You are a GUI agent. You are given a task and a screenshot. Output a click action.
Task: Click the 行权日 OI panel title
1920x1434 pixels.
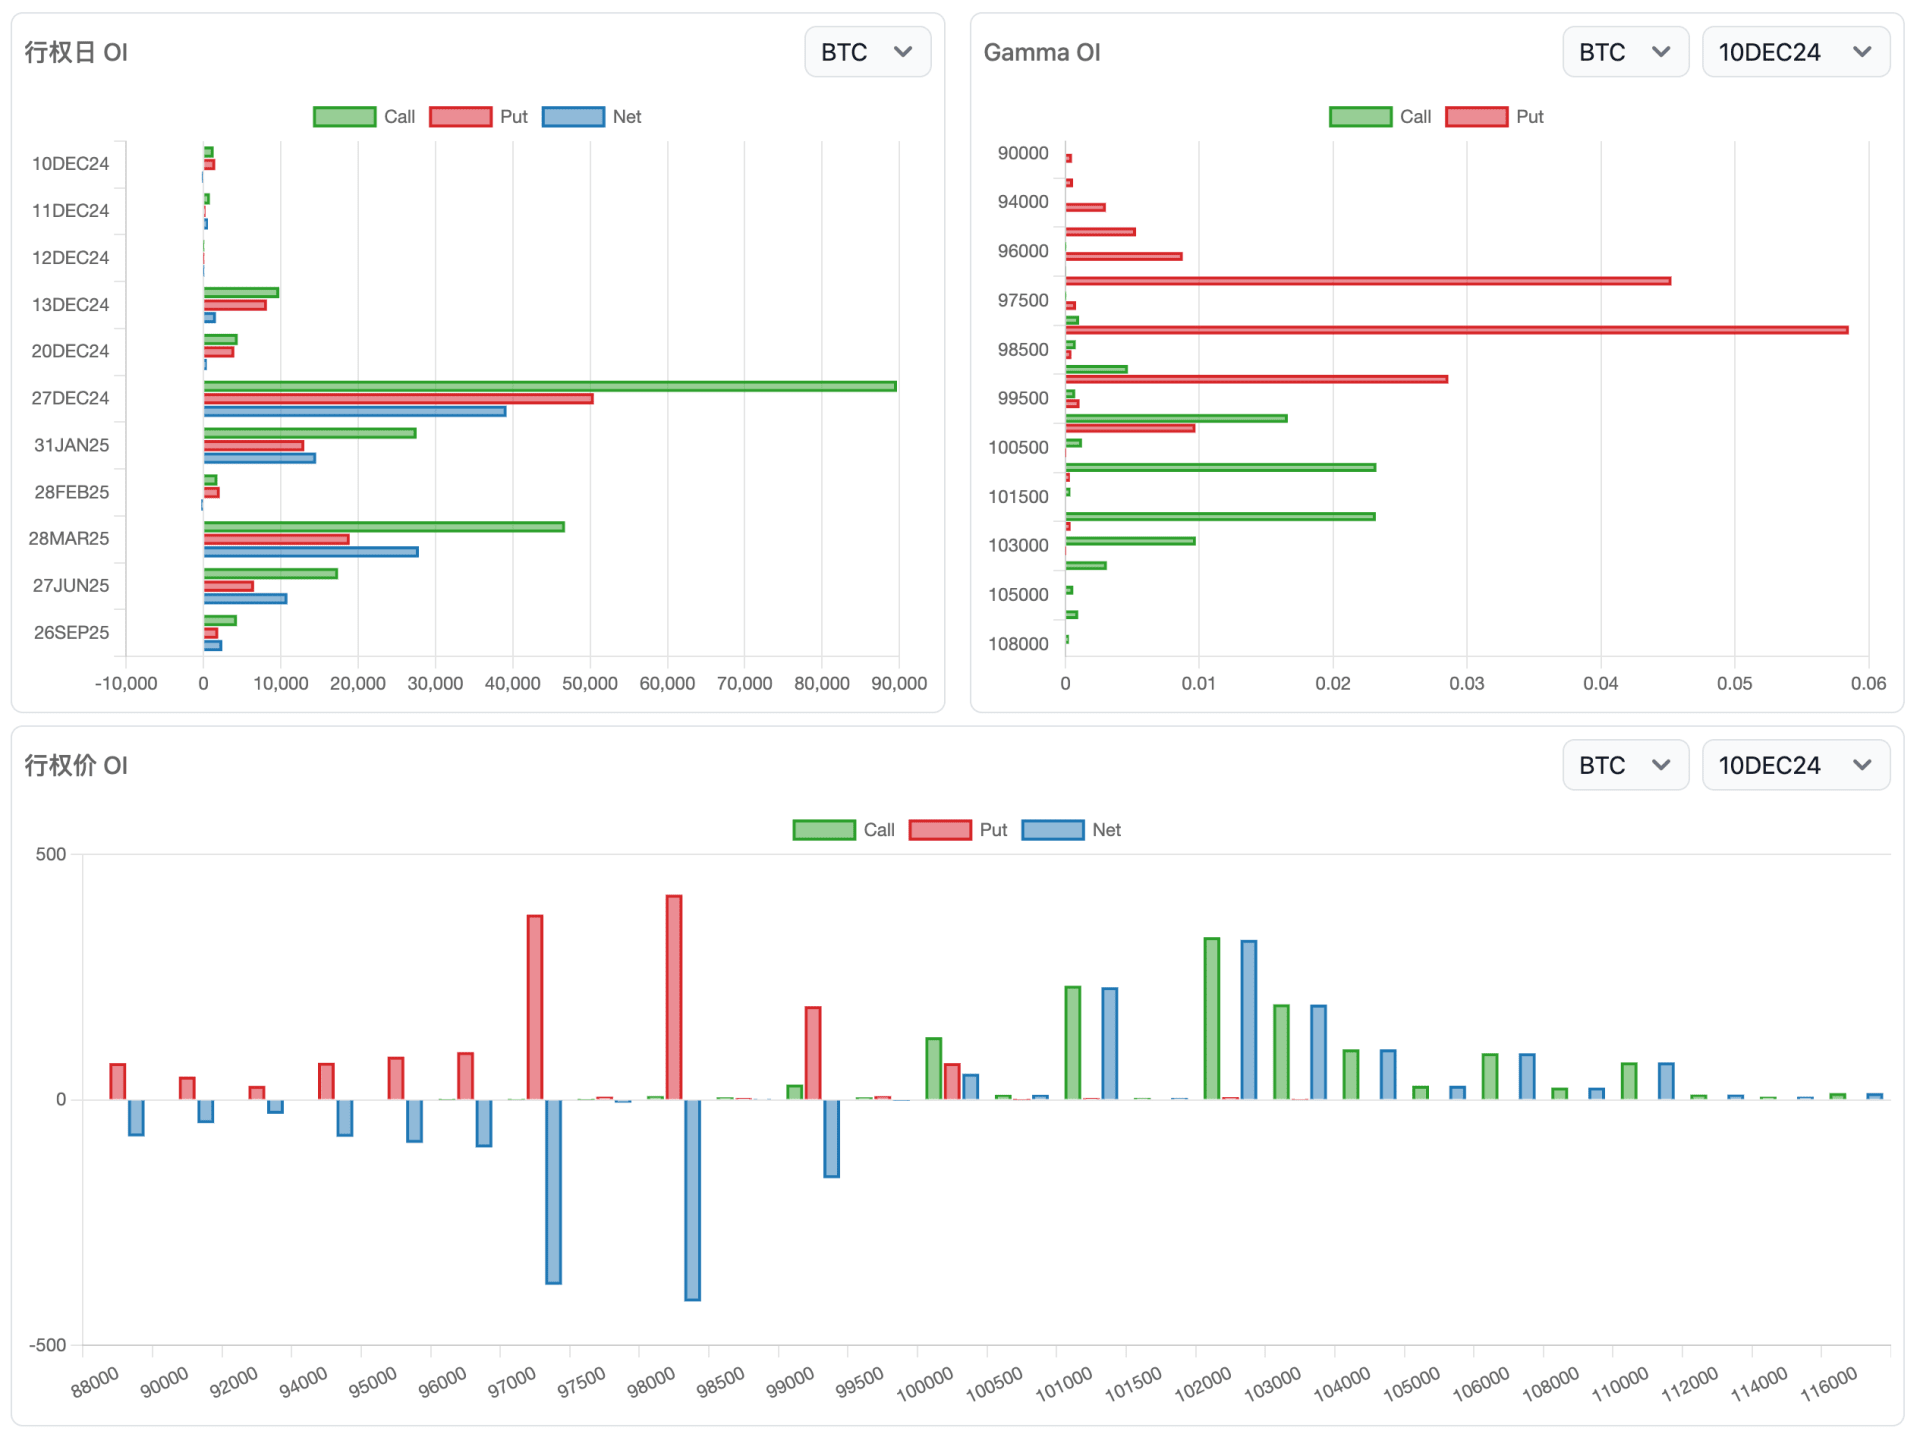pos(76,52)
